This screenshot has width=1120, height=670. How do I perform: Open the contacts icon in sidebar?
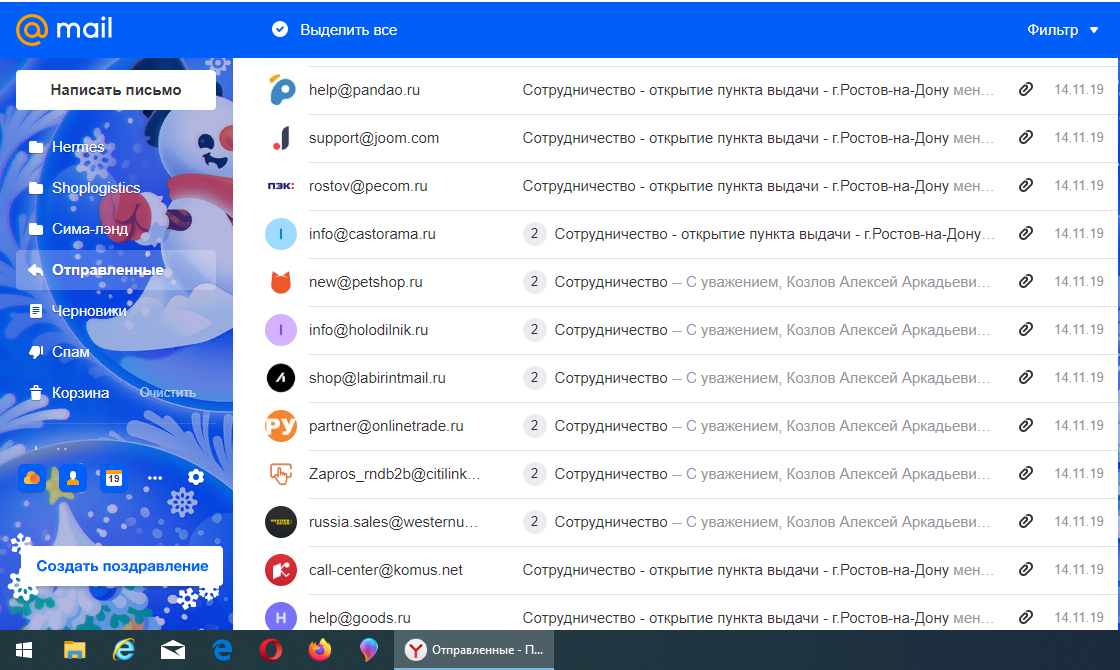pyautogui.click(x=73, y=478)
